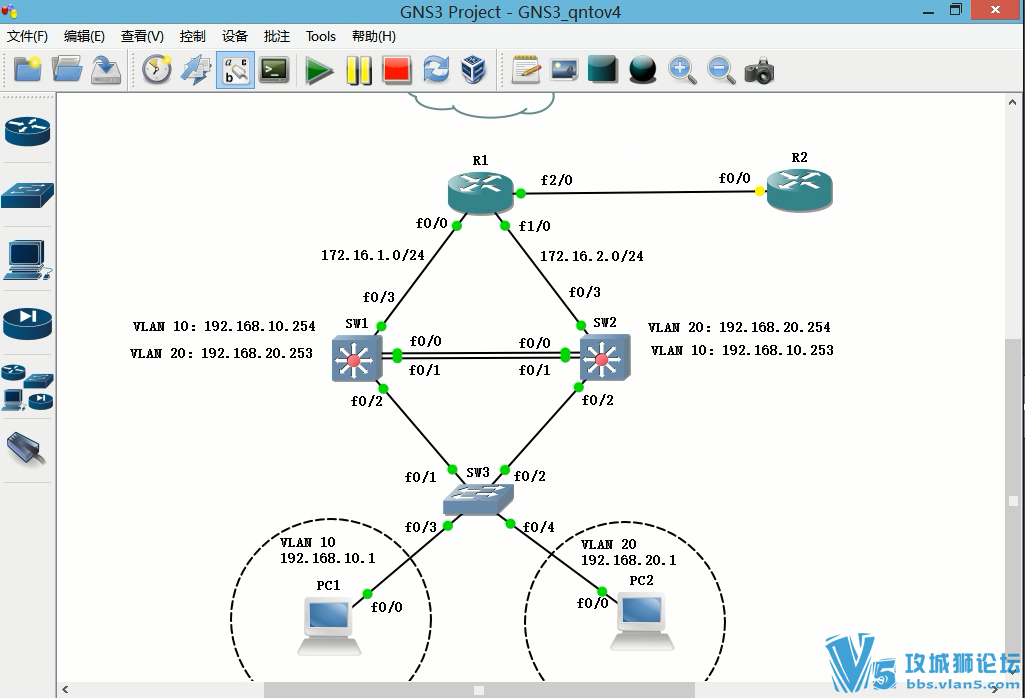Open console to all devices icon
1025x698 pixels.
pos(274,69)
